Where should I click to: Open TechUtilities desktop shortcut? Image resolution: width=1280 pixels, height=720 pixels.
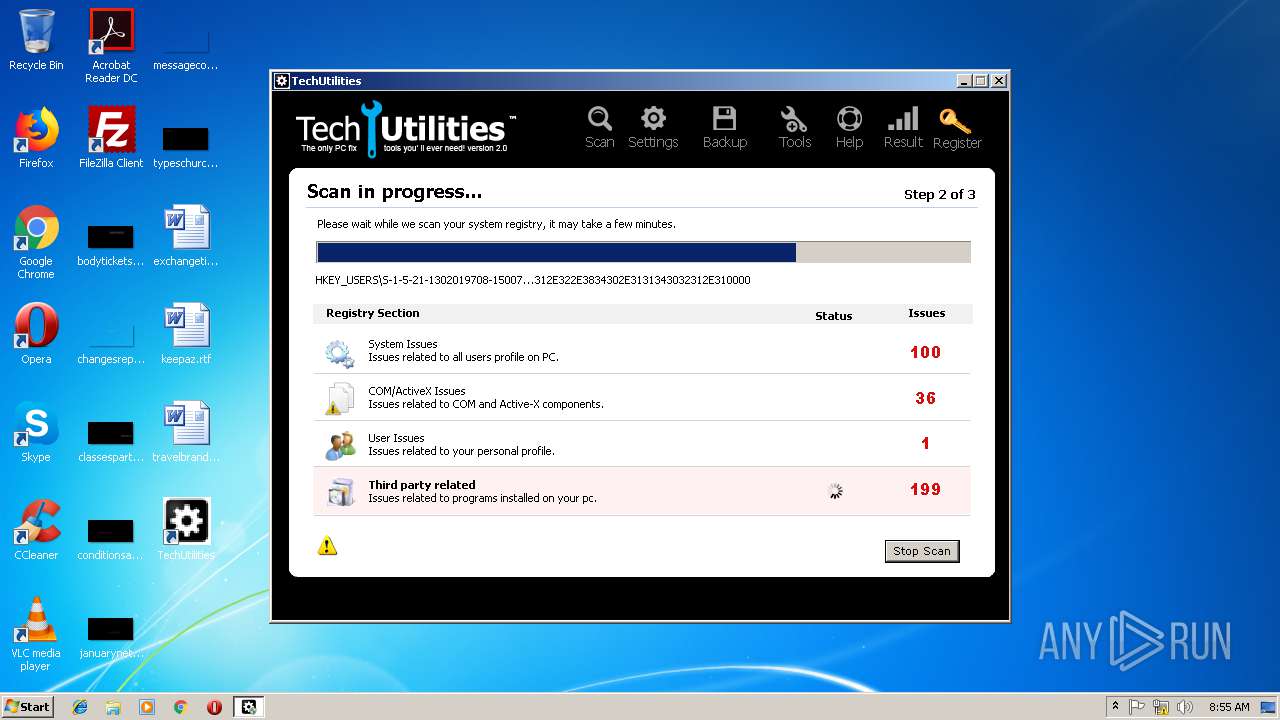click(x=186, y=530)
